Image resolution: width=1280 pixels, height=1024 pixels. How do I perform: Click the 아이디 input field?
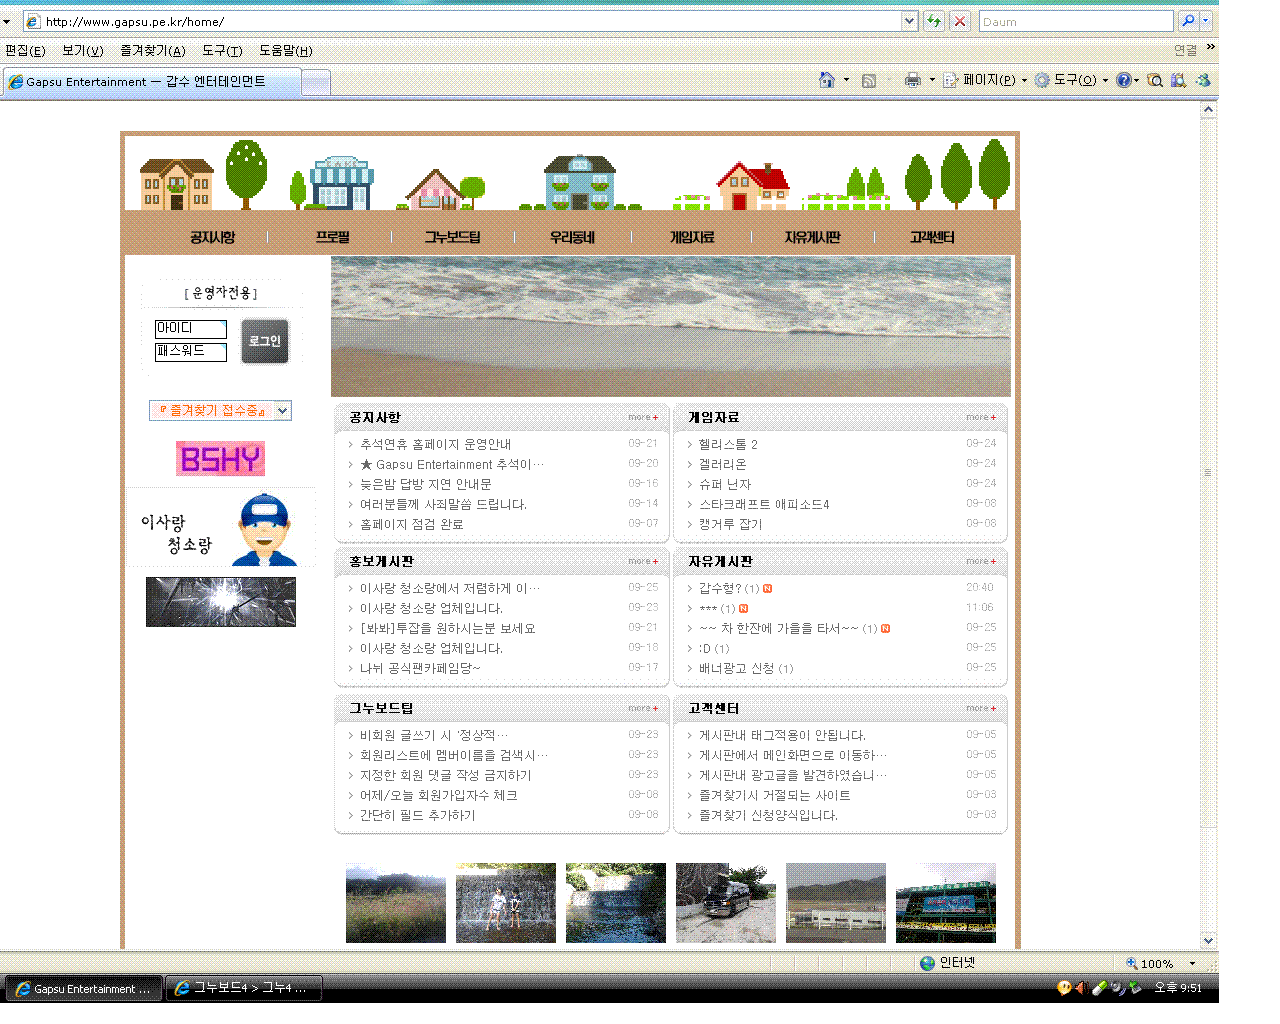[190, 329]
